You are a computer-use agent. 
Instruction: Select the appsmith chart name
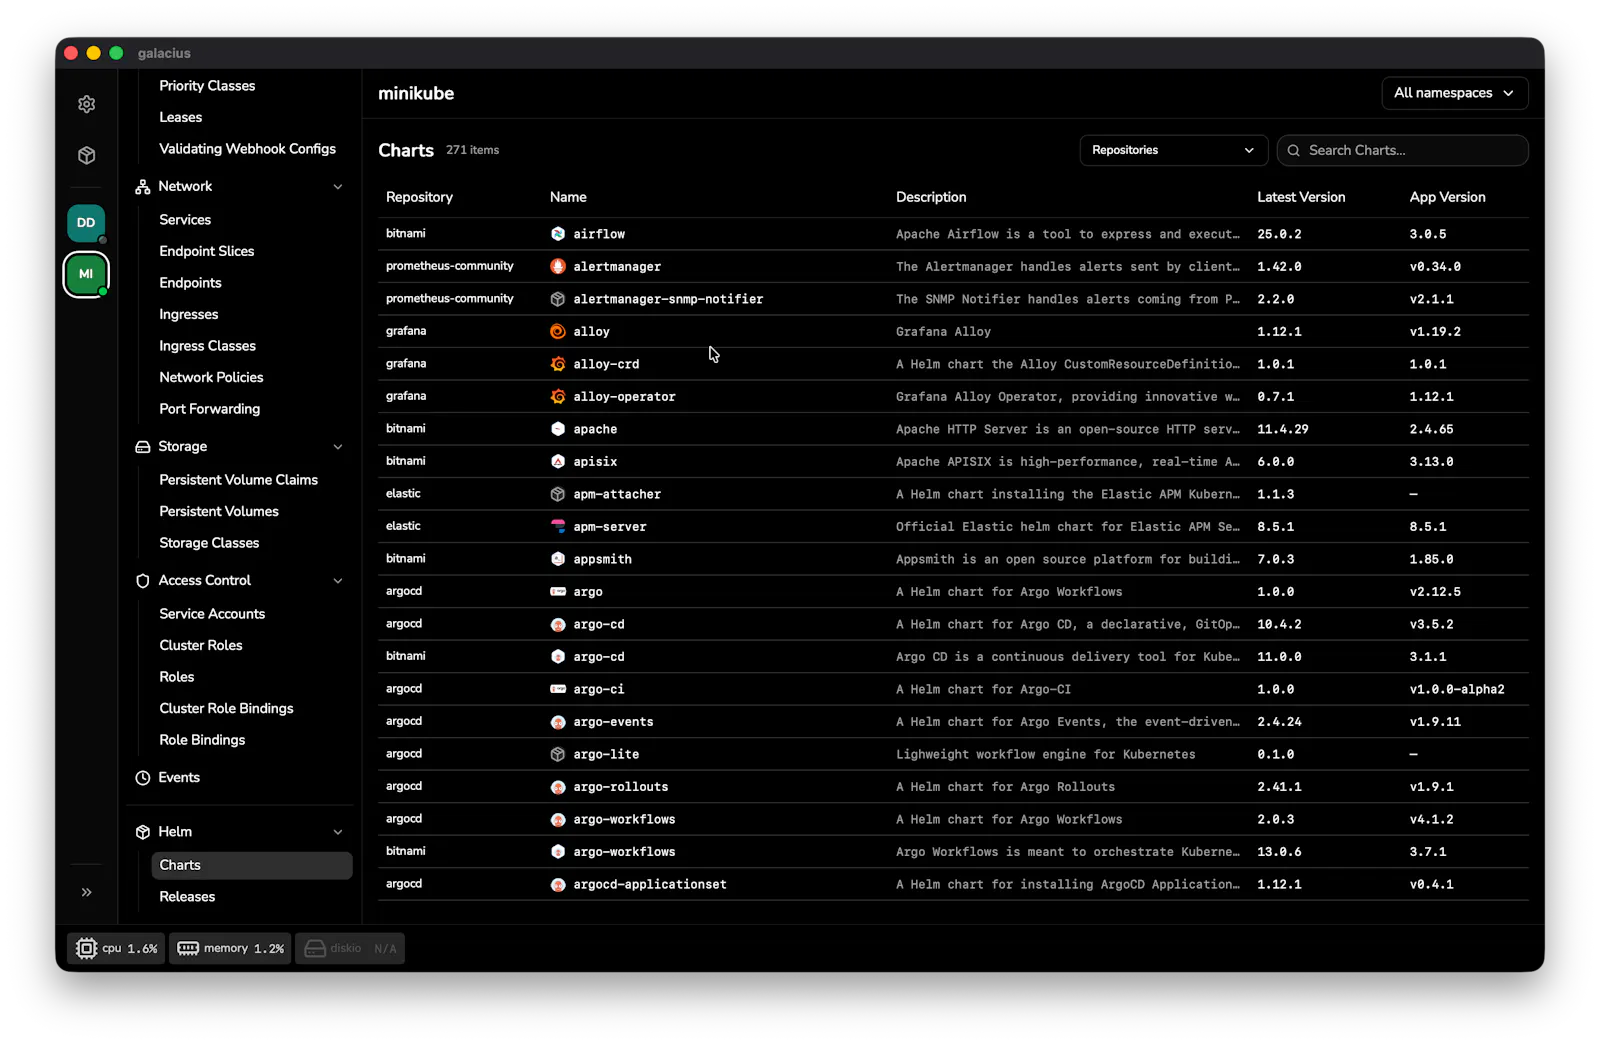pyautogui.click(x=602, y=559)
